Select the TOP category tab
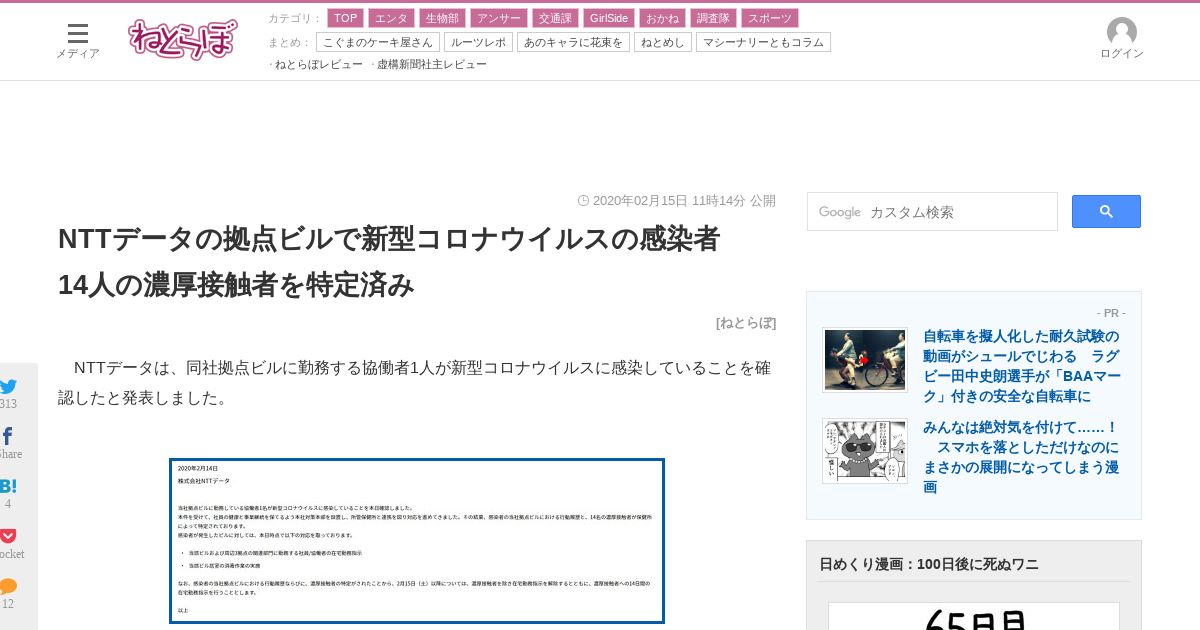 click(x=345, y=18)
